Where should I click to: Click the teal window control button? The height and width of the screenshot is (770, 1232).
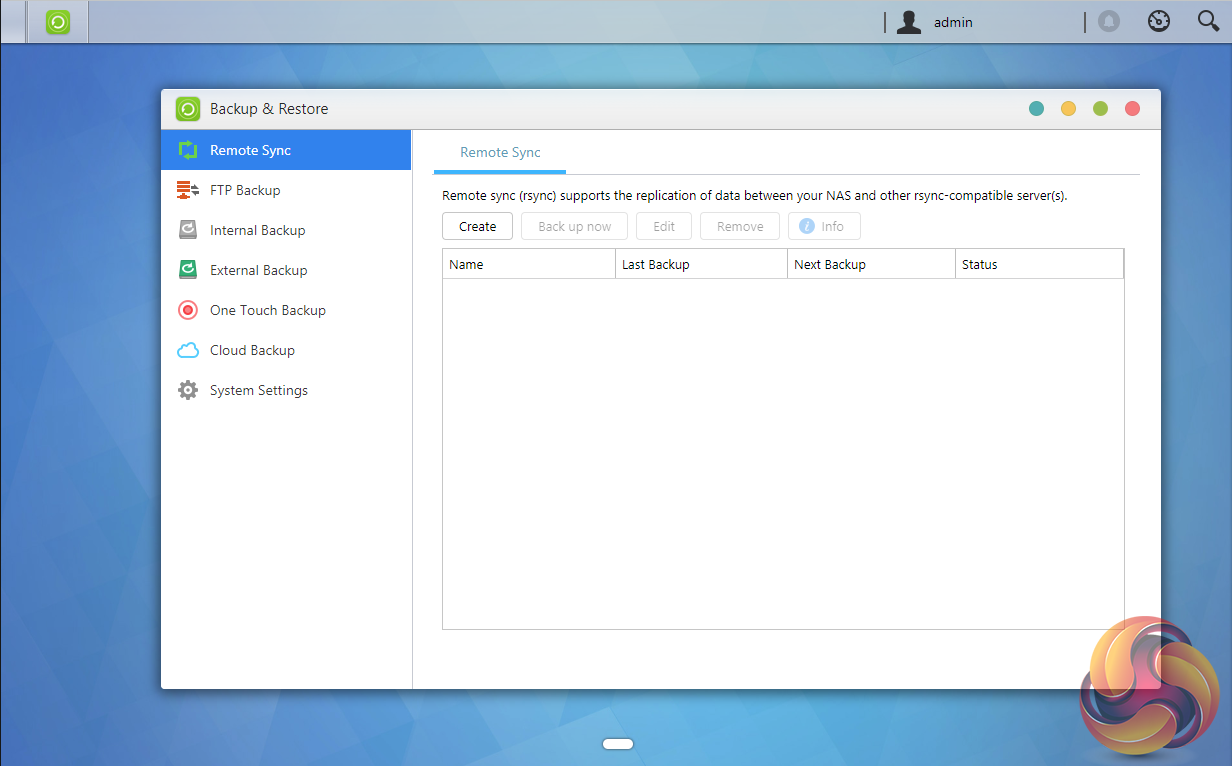click(1036, 109)
